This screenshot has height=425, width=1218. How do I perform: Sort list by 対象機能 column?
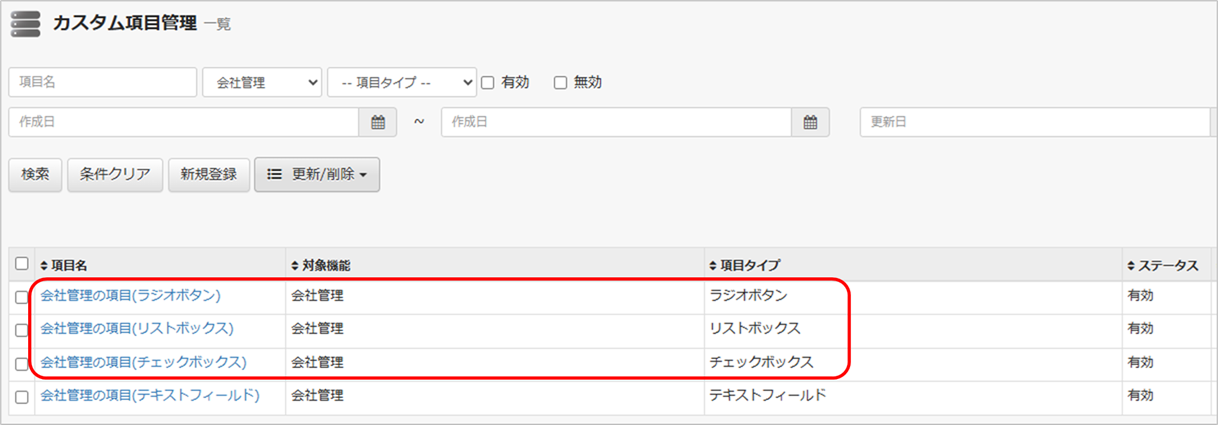pyautogui.click(x=320, y=265)
